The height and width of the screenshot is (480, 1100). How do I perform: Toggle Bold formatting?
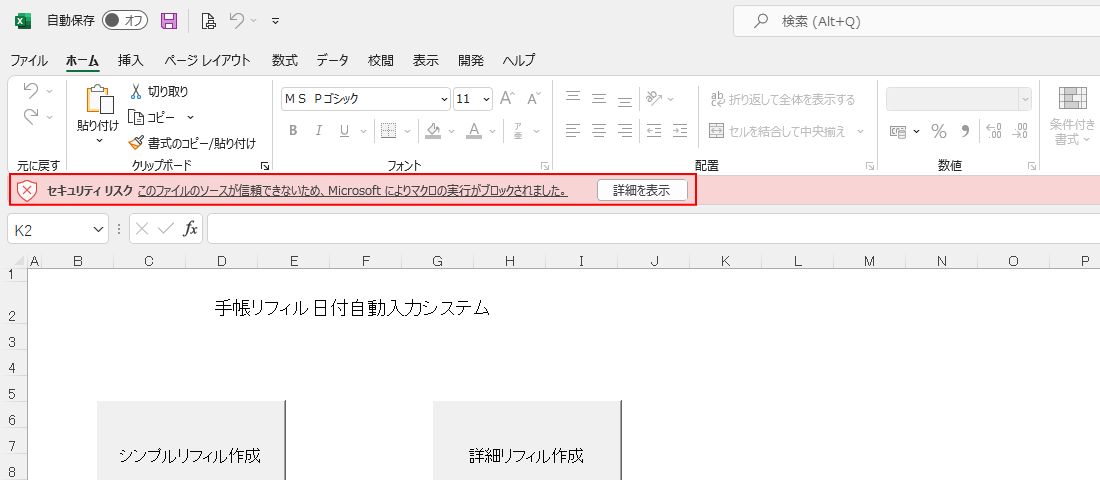coord(293,131)
